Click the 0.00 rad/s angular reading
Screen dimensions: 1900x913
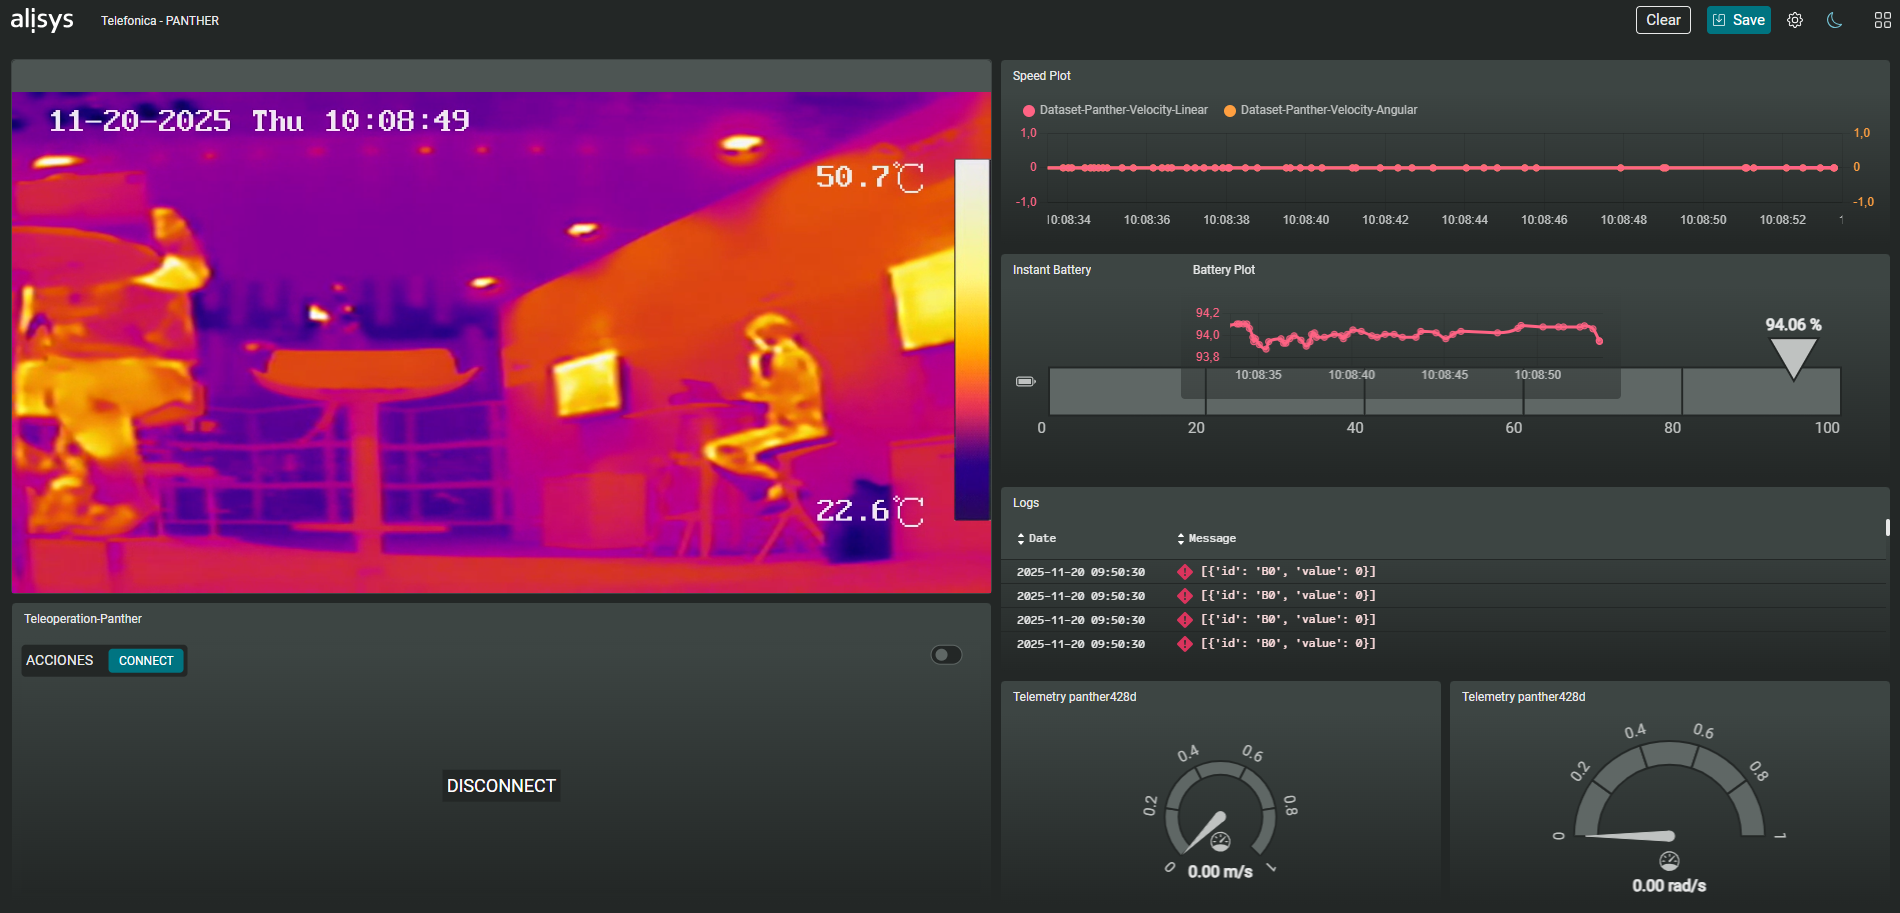(x=1669, y=886)
